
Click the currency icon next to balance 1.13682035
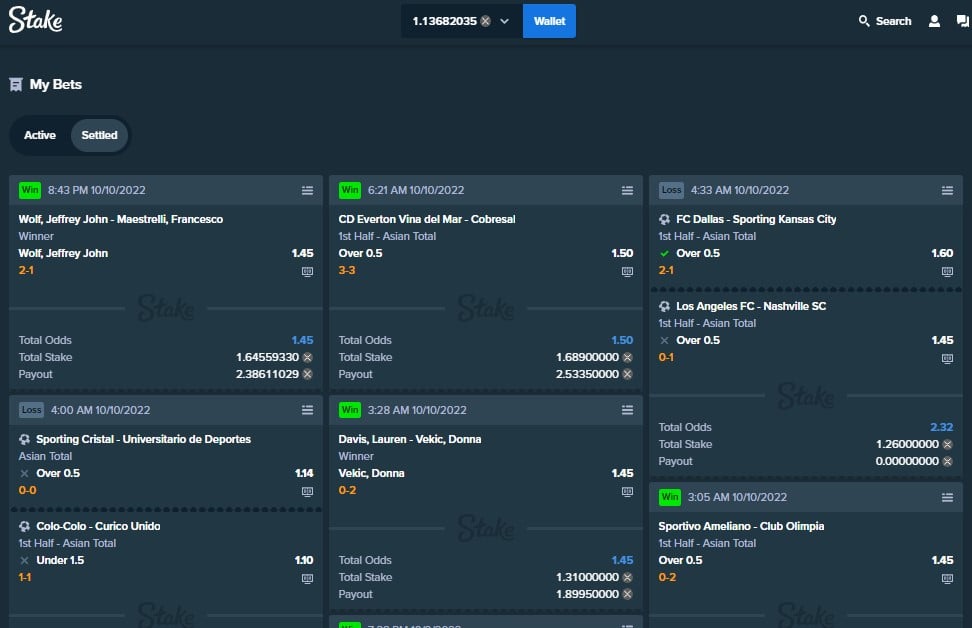(x=486, y=21)
